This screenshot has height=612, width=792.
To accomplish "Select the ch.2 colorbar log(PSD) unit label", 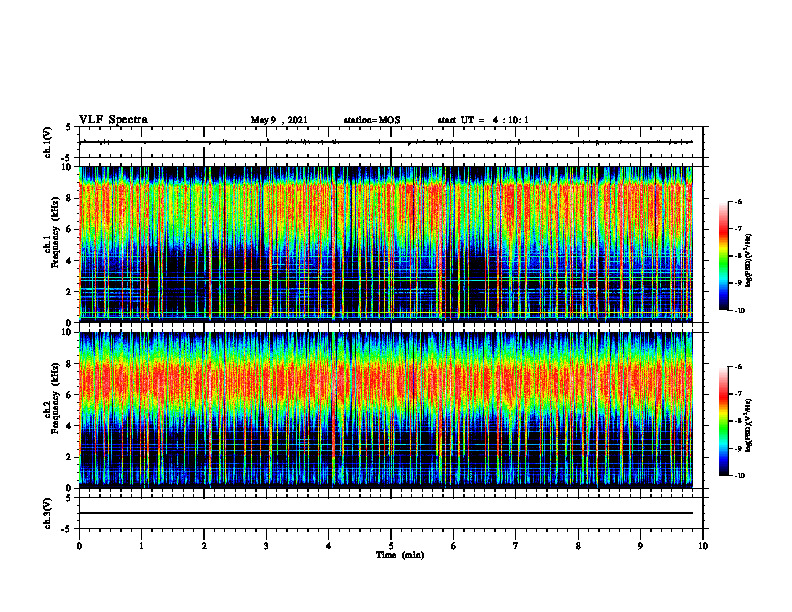I will coord(749,425).
